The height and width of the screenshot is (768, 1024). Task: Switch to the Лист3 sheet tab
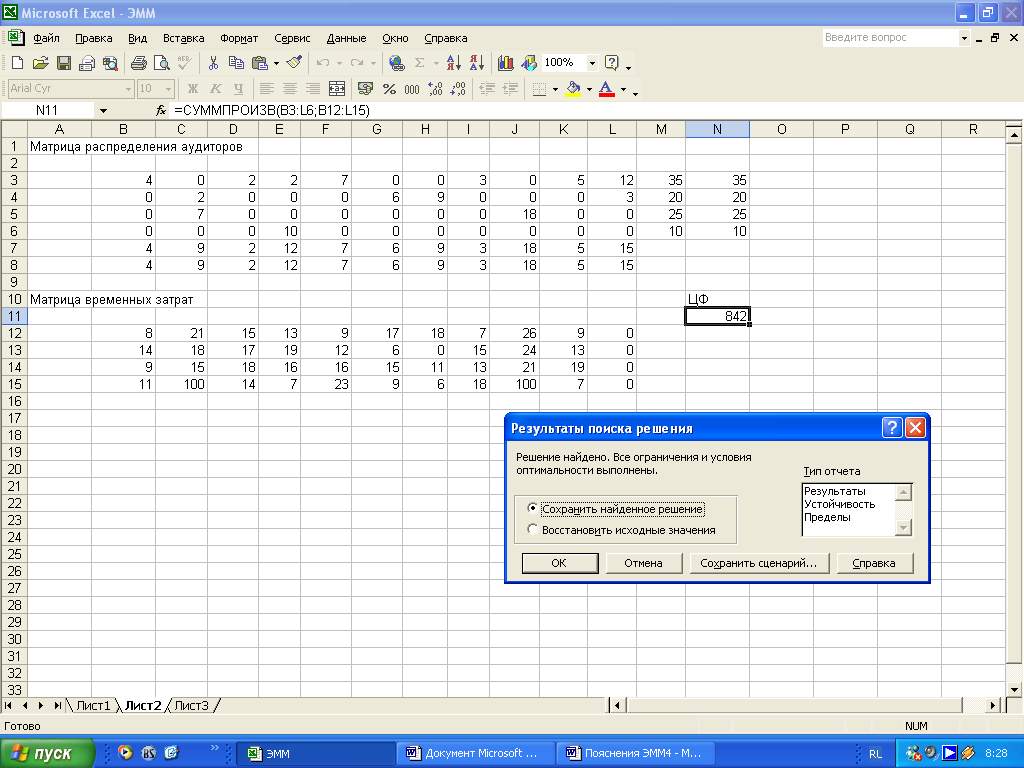192,705
